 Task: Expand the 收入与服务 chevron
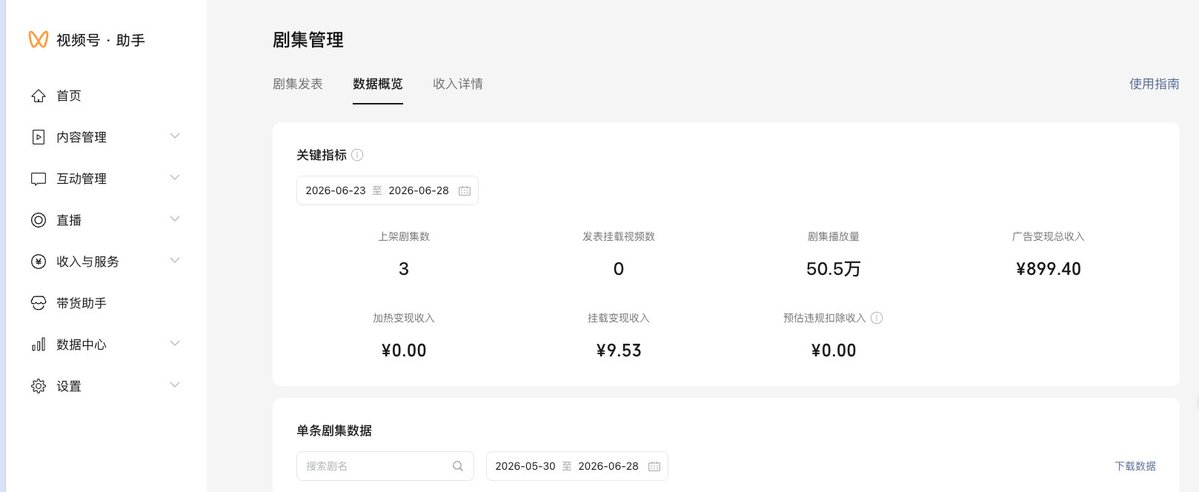[x=174, y=260]
